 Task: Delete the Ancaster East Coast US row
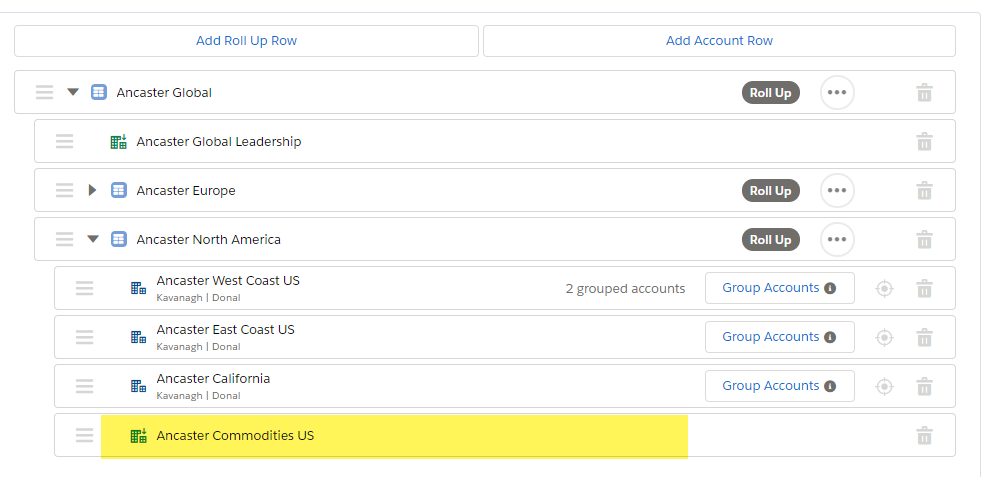pyautogui.click(x=925, y=337)
